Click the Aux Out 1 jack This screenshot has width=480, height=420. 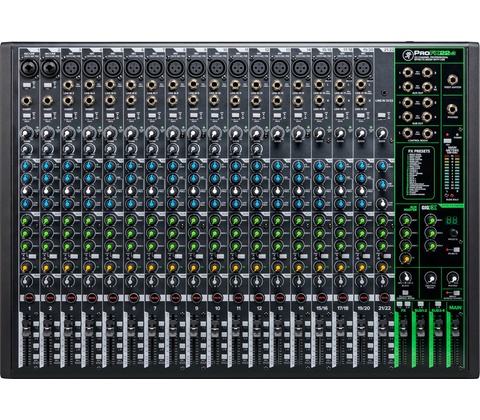tap(407, 73)
